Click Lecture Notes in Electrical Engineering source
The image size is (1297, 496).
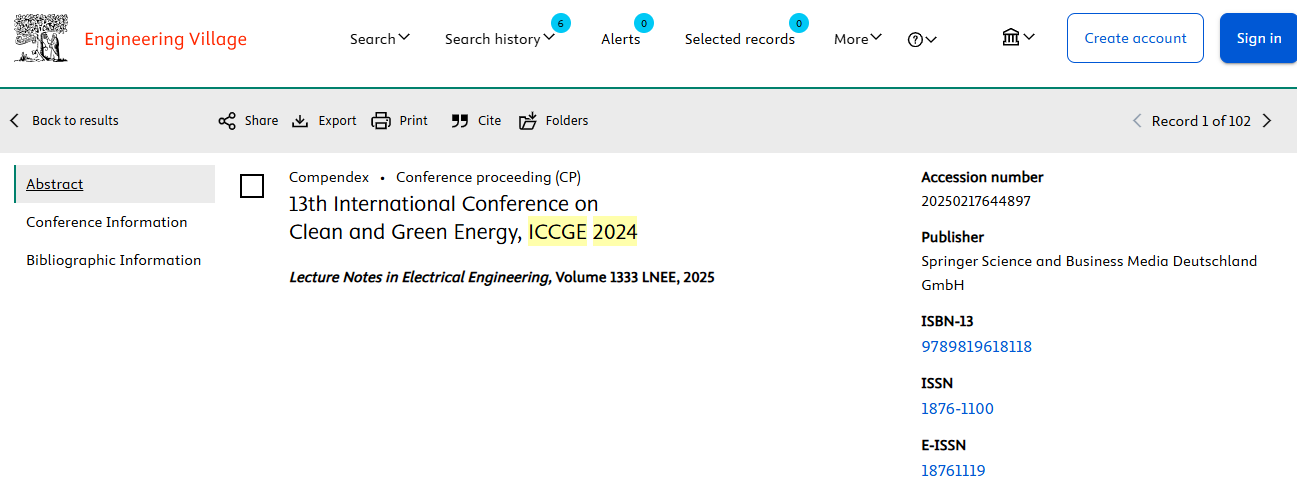(x=419, y=277)
